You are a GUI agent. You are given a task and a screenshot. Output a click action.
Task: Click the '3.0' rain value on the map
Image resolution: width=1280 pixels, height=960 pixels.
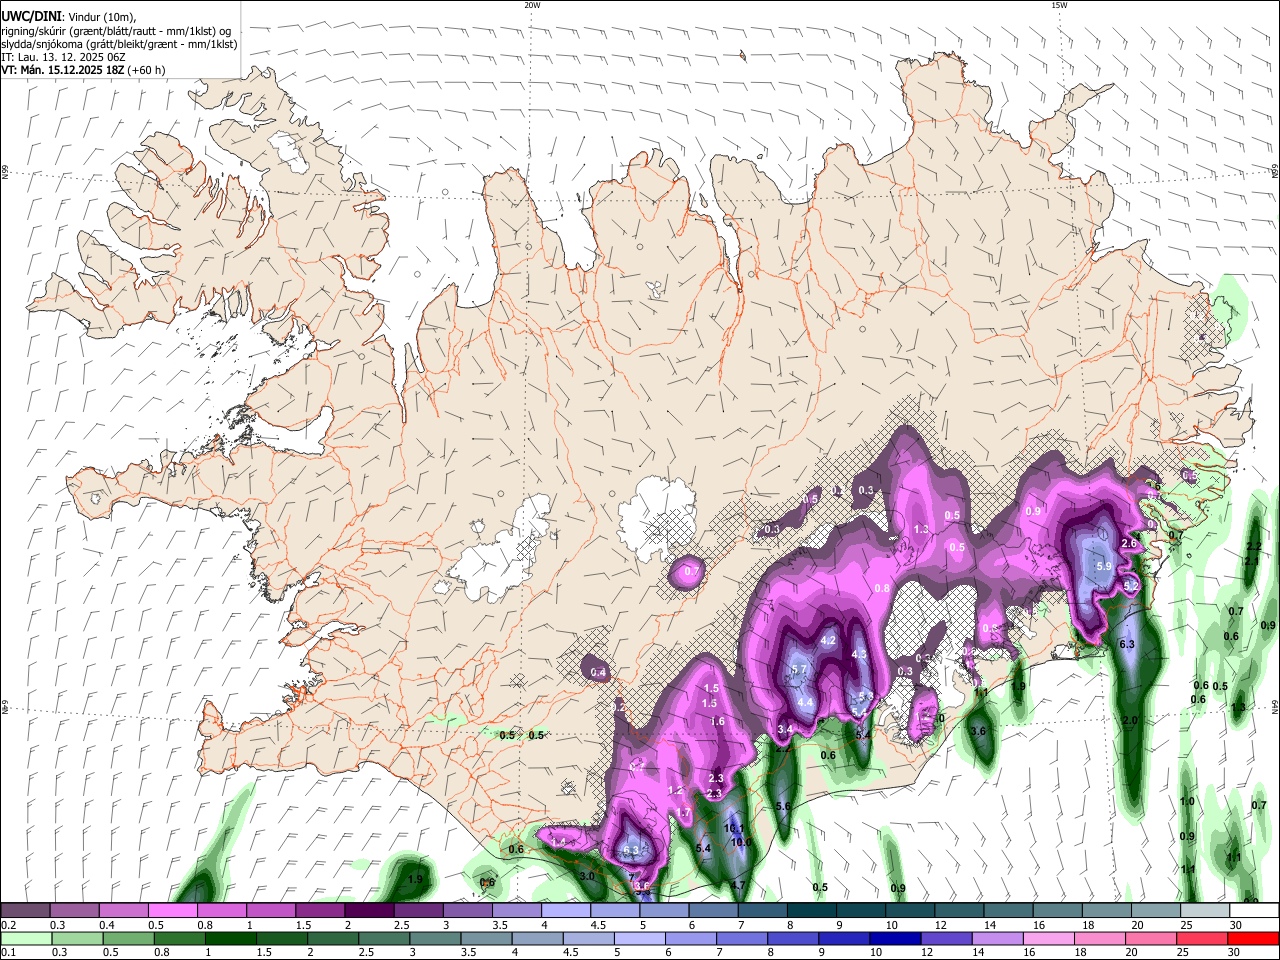[588, 876]
